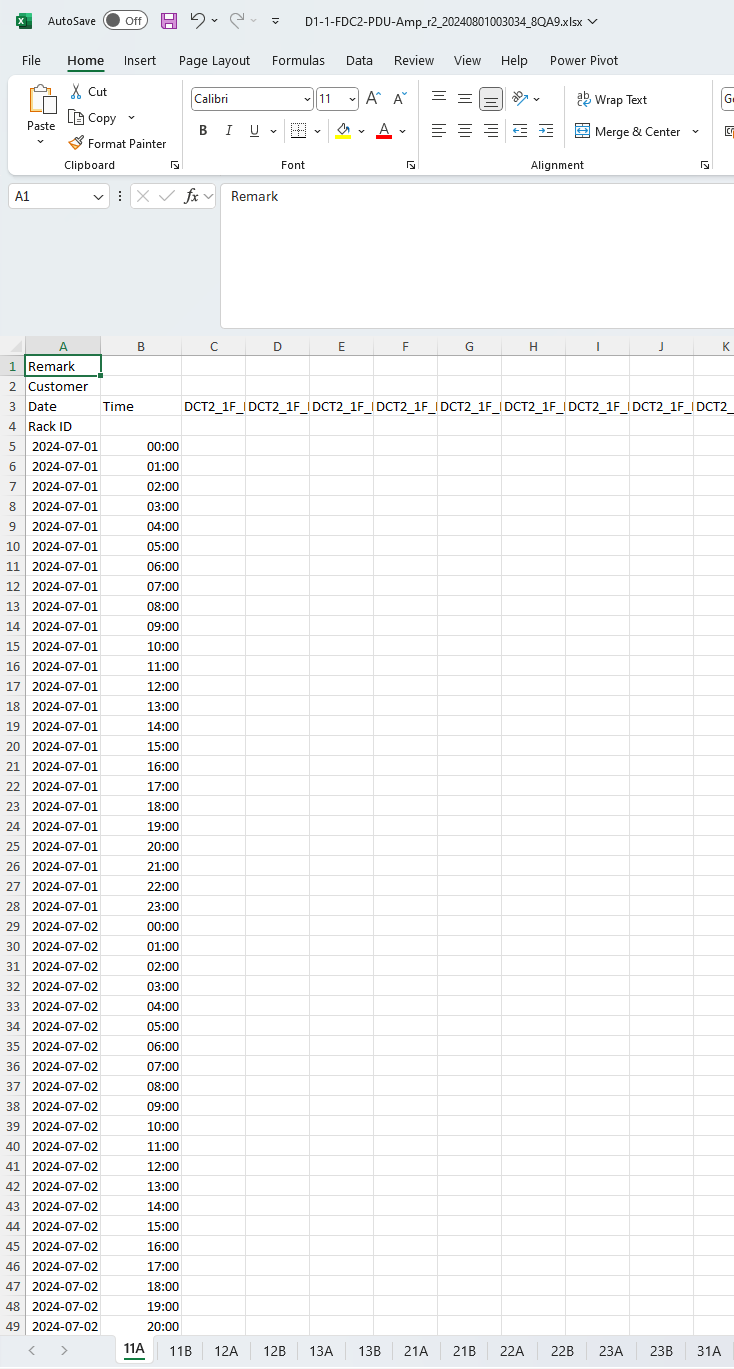Toggle Wrap Text for the cell
This screenshot has width=734, height=1369.
pyautogui.click(x=612, y=100)
